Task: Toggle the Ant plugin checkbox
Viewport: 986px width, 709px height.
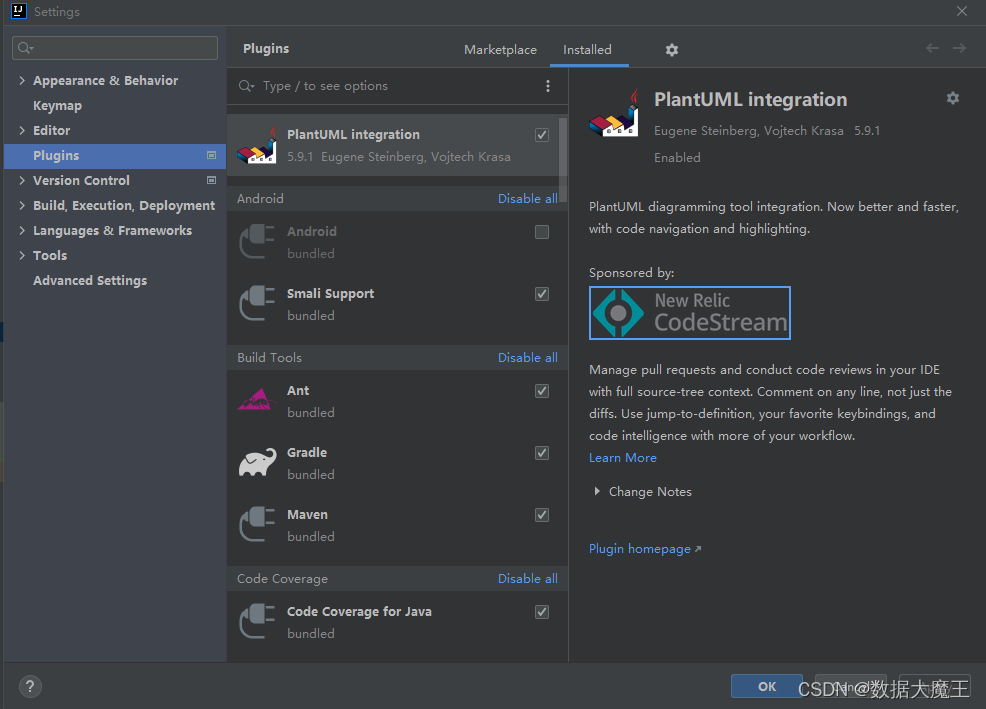Action: click(x=542, y=391)
